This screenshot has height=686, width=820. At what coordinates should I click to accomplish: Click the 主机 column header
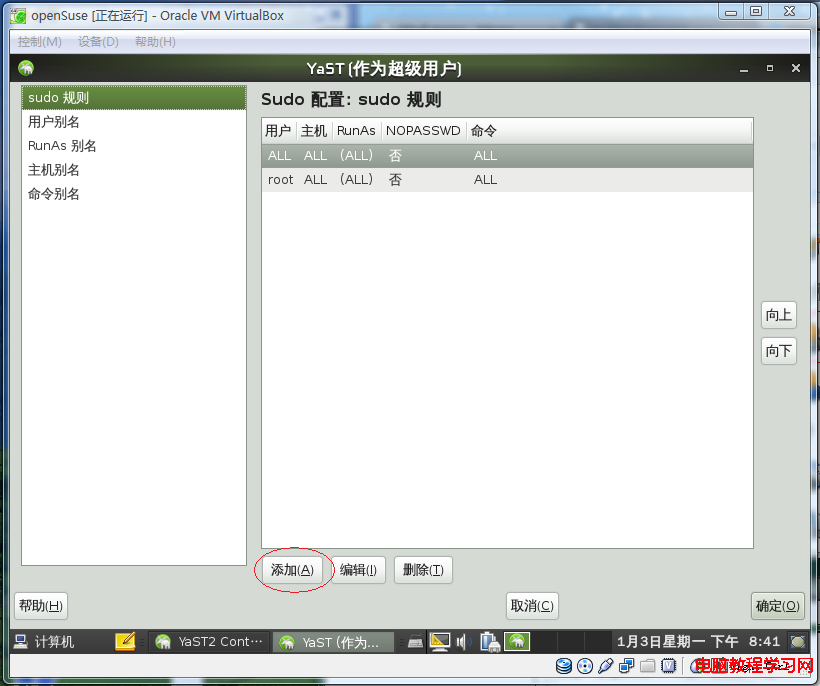pyautogui.click(x=314, y=131)
